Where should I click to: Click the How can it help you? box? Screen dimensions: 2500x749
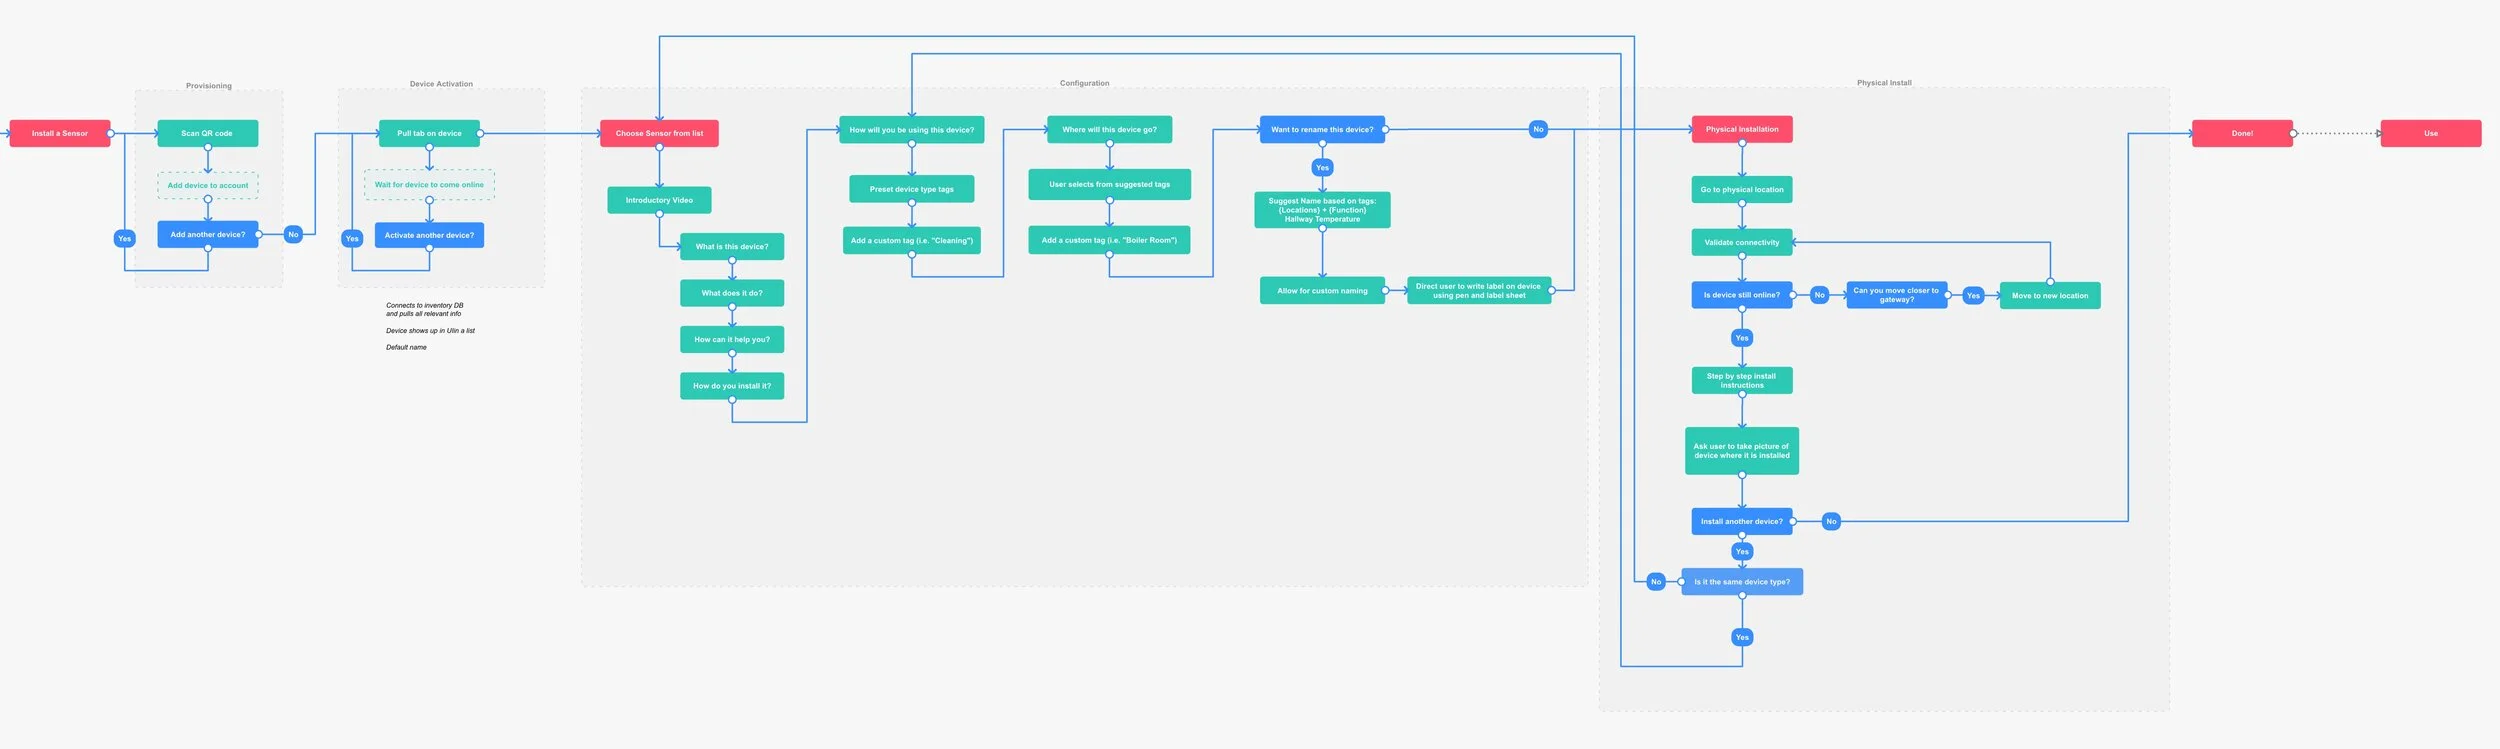[x=732, y=339]
